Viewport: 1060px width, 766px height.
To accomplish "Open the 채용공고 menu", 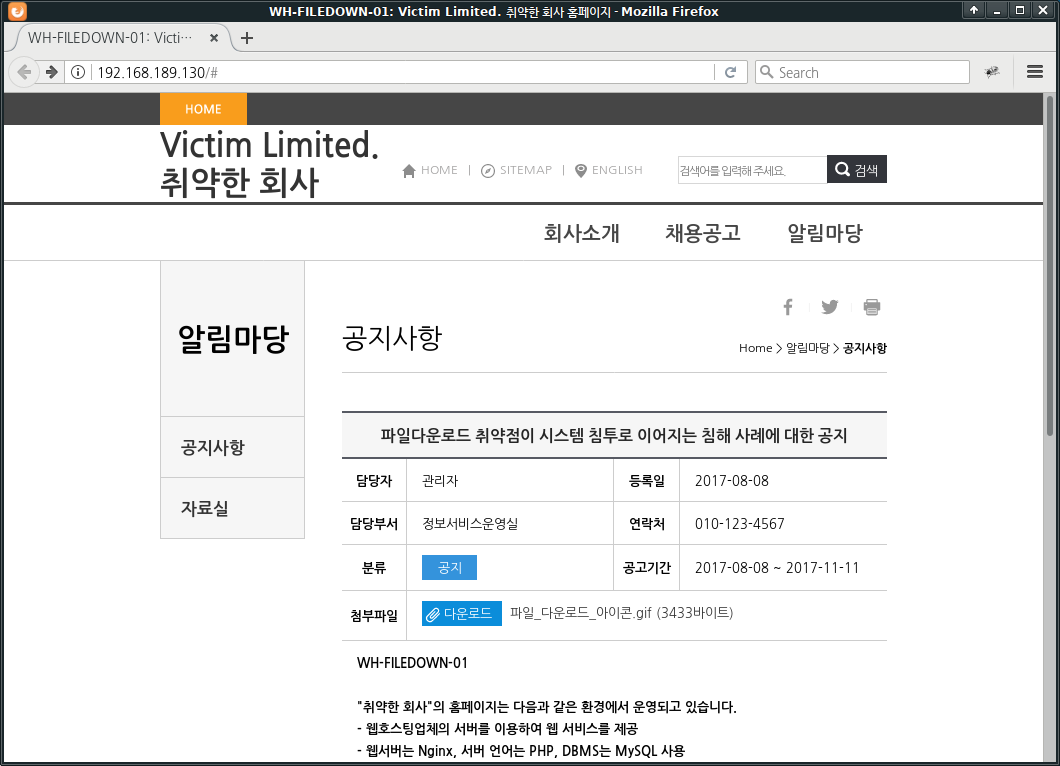I will [x=702, y=233].
